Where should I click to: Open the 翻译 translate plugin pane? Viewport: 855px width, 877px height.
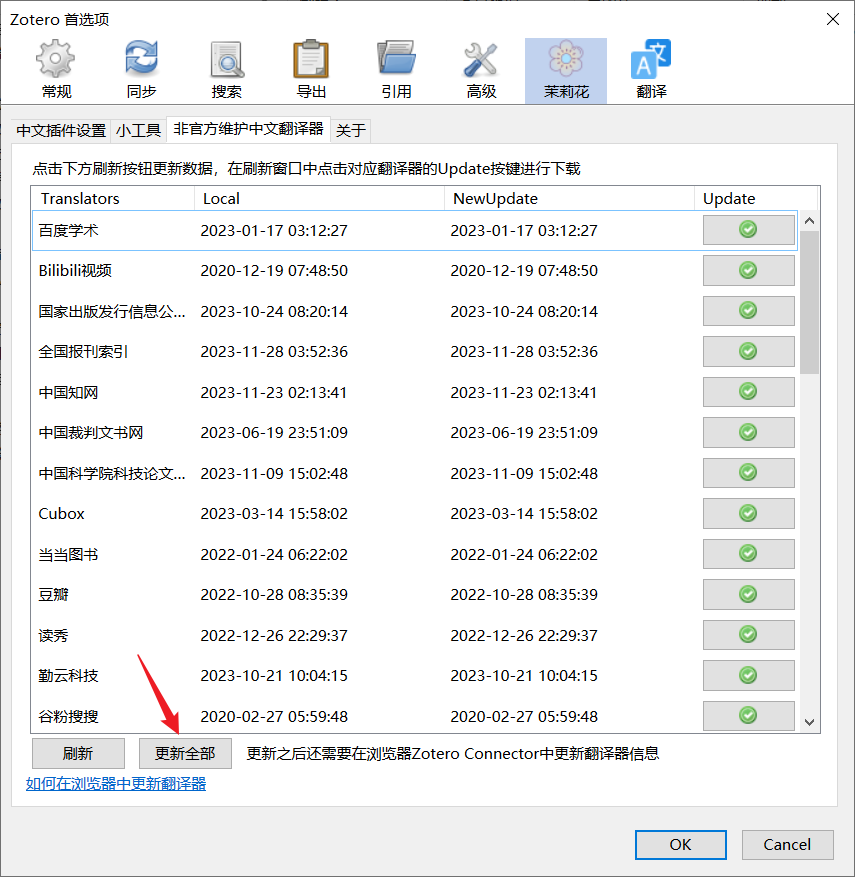coord(651,70)
